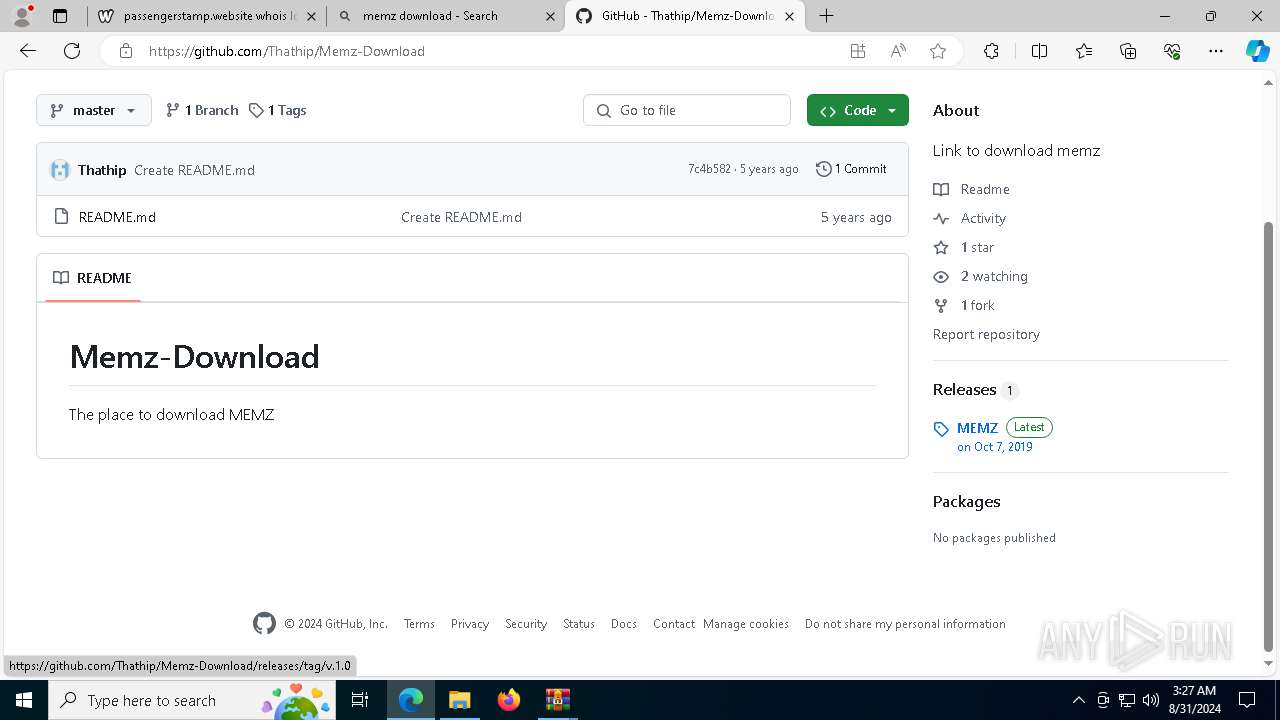The image size is (1280, 720).
Task: Open the Favorites list icon
Action: tap(1084, 51)
